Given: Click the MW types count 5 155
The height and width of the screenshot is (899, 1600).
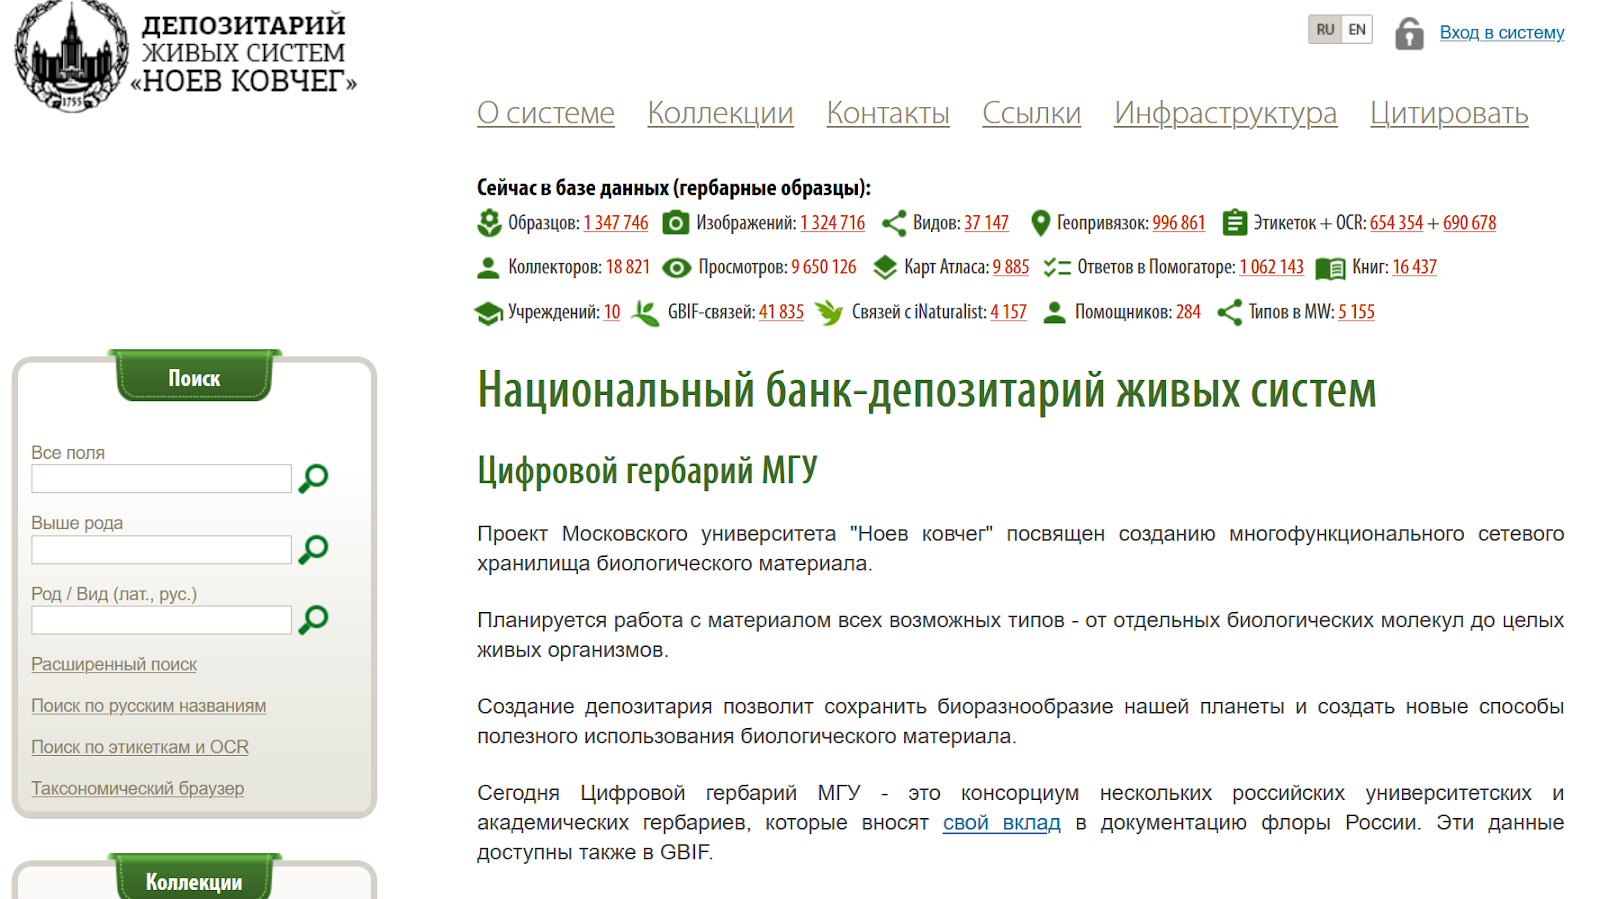Looking at the screenshot, I should [x=1356, y=312].
